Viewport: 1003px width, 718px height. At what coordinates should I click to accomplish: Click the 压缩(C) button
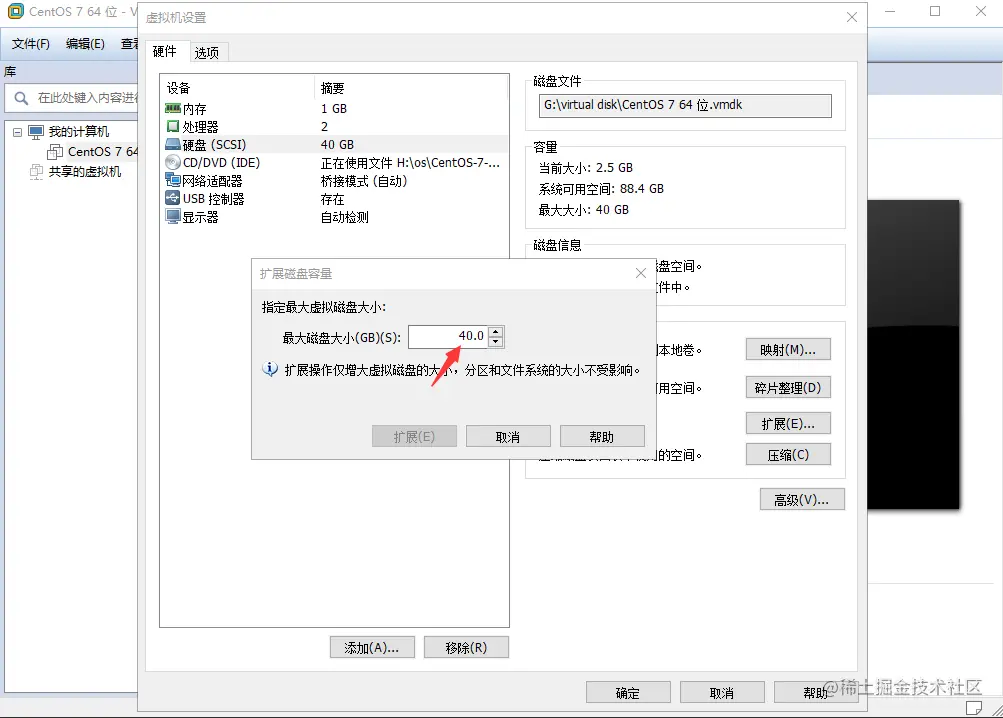point(788,454)
